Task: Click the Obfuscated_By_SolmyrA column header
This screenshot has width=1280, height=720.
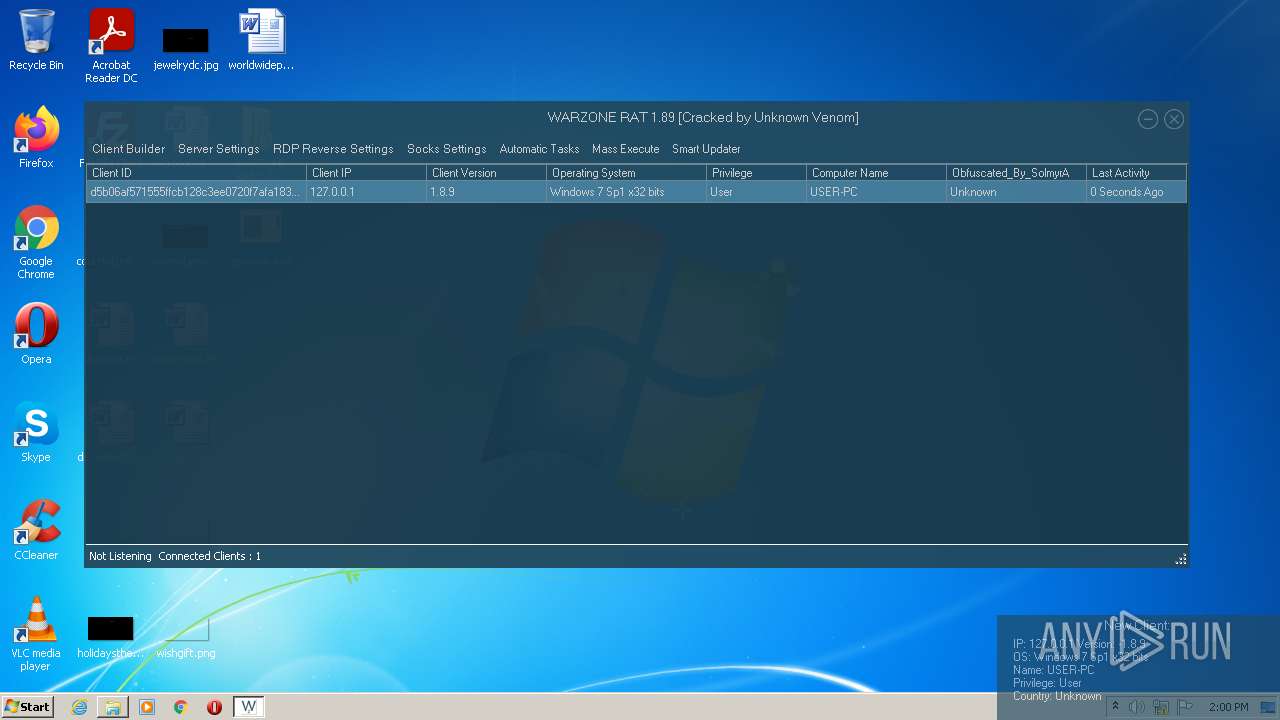Action: point(1016,173)
